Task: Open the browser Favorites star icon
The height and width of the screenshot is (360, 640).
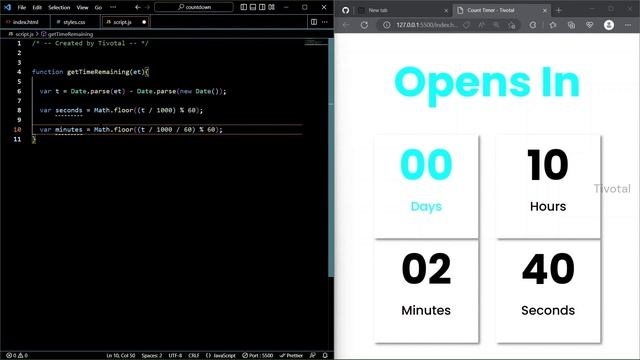Action: pos(553,25)
